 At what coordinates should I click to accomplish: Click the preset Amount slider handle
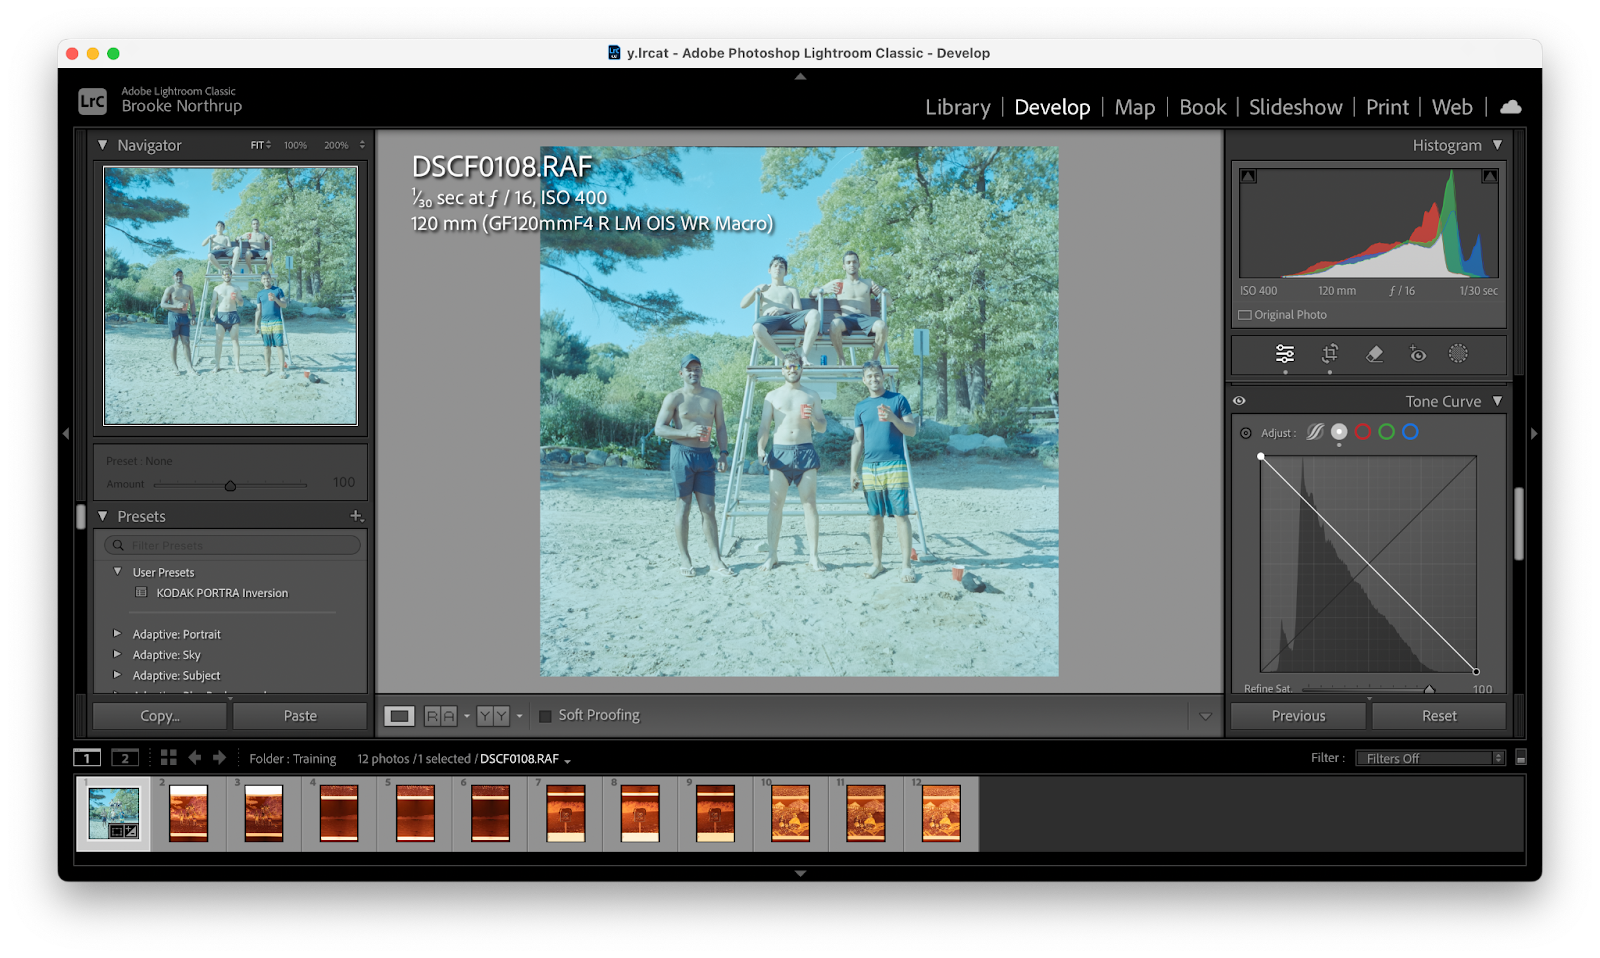click(x=230, y=486)
